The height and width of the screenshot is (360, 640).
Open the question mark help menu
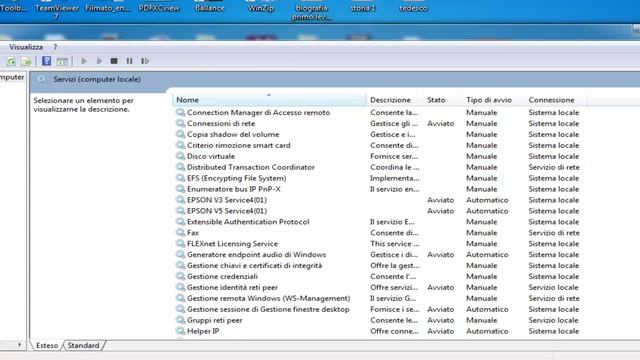click(x=56, y=47)
